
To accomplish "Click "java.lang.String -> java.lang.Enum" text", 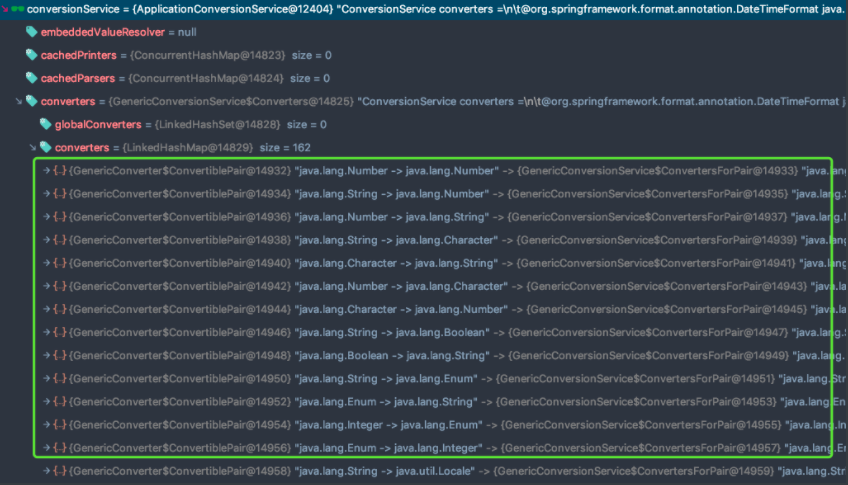I will click(387, 378).
